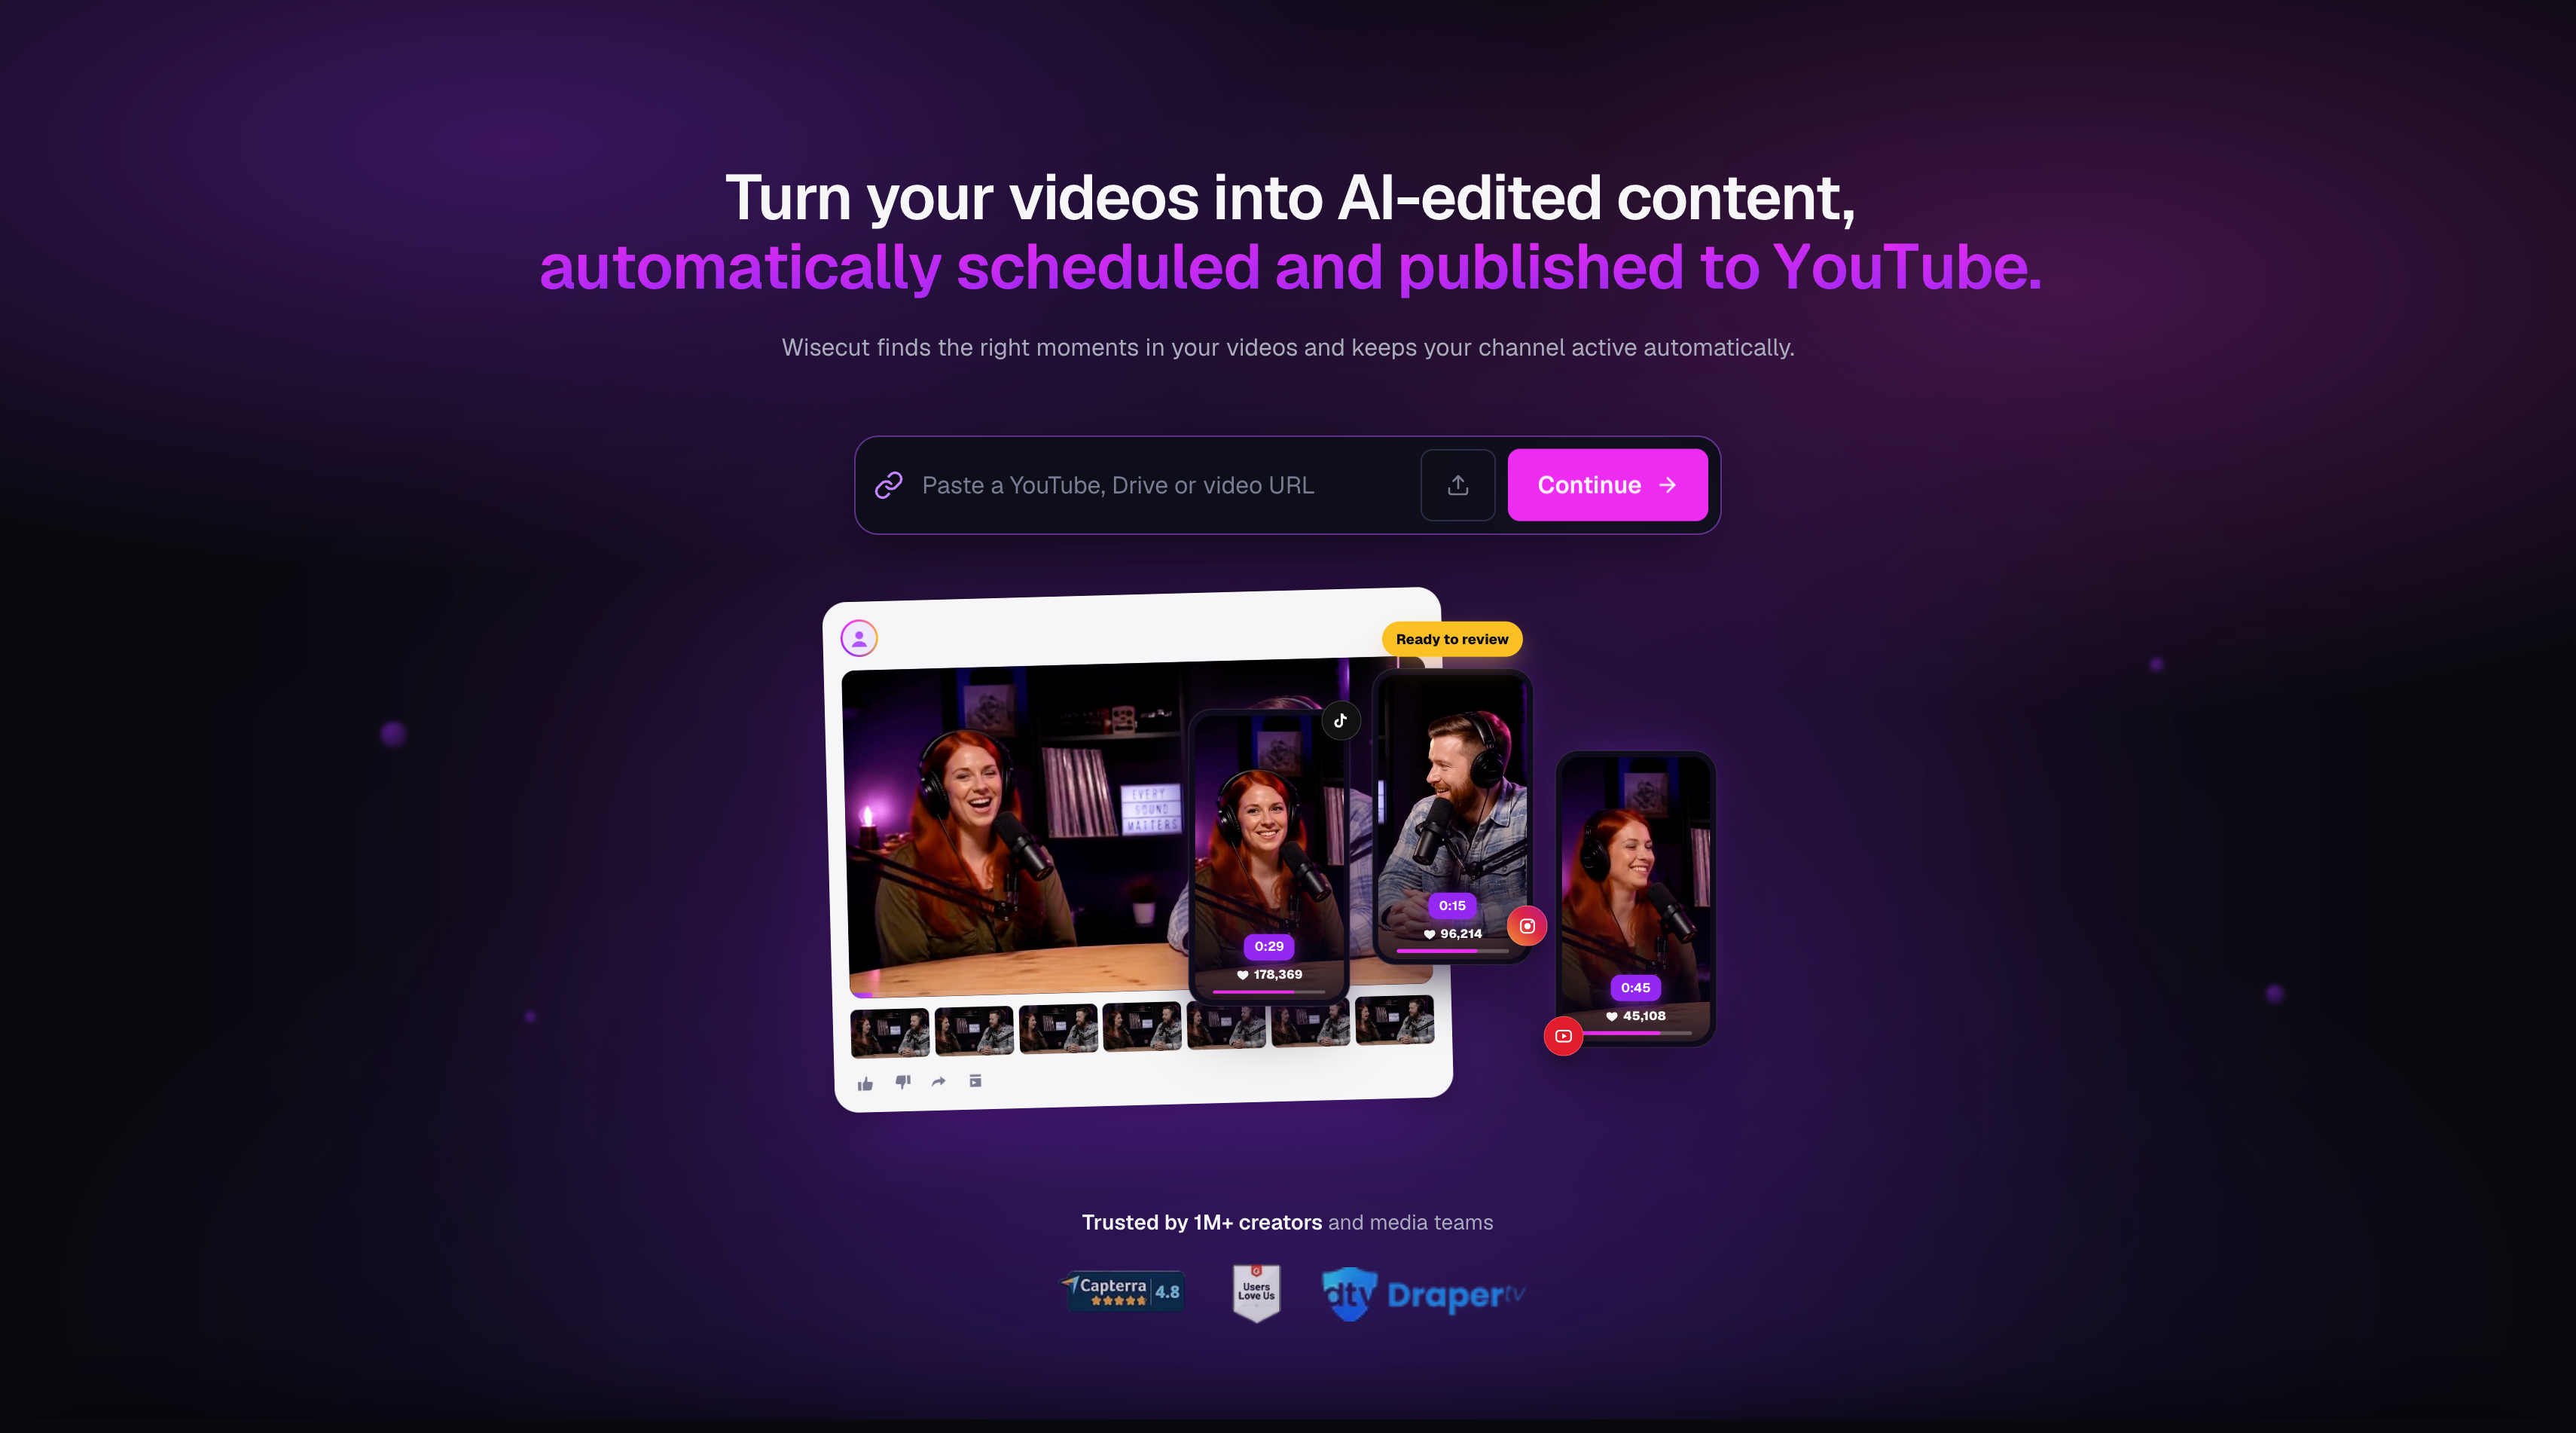
Task: Click the upload file icon button
Action: (1457, 485)
